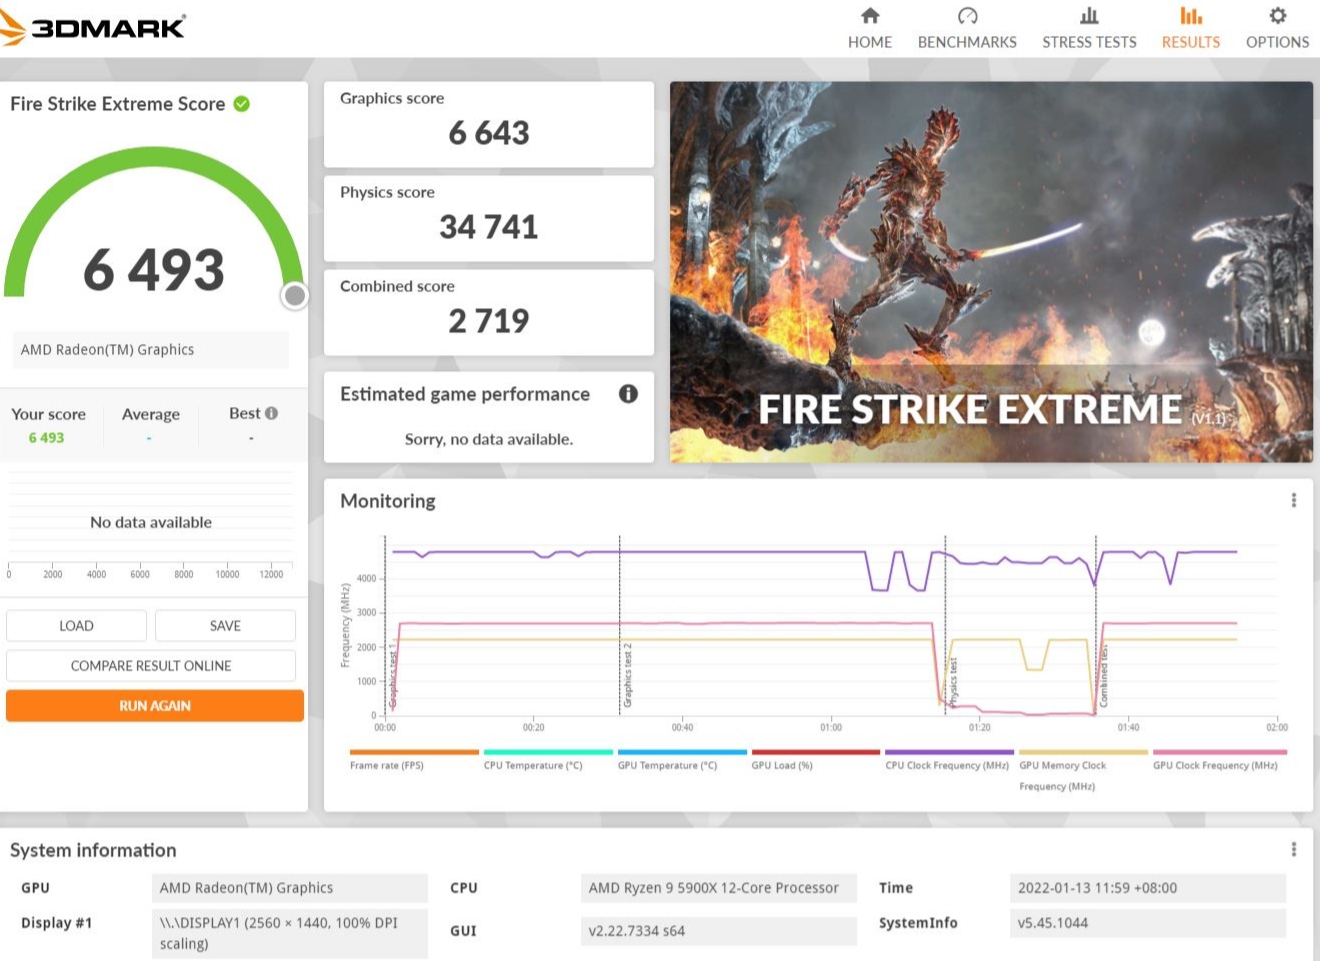Click the GPU field in System information
Viewport: 1320px width, 961px height.
pos(289,888)
